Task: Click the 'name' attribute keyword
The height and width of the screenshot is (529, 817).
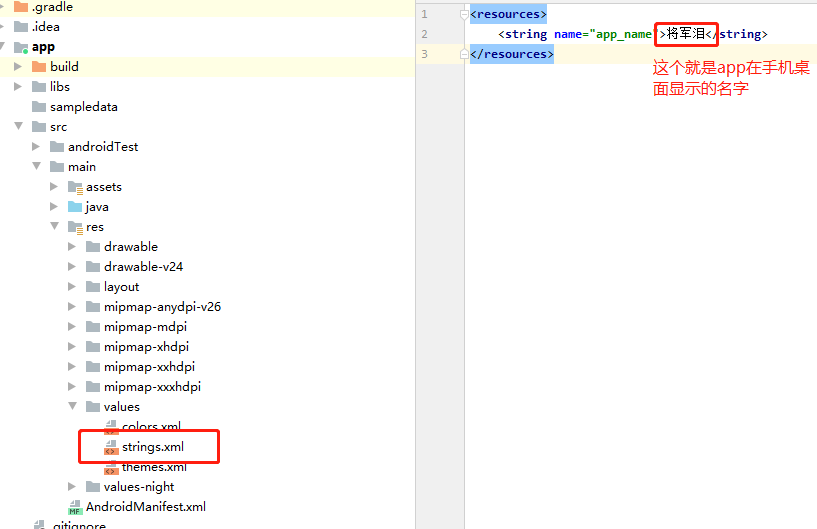Action: (568, 34)
